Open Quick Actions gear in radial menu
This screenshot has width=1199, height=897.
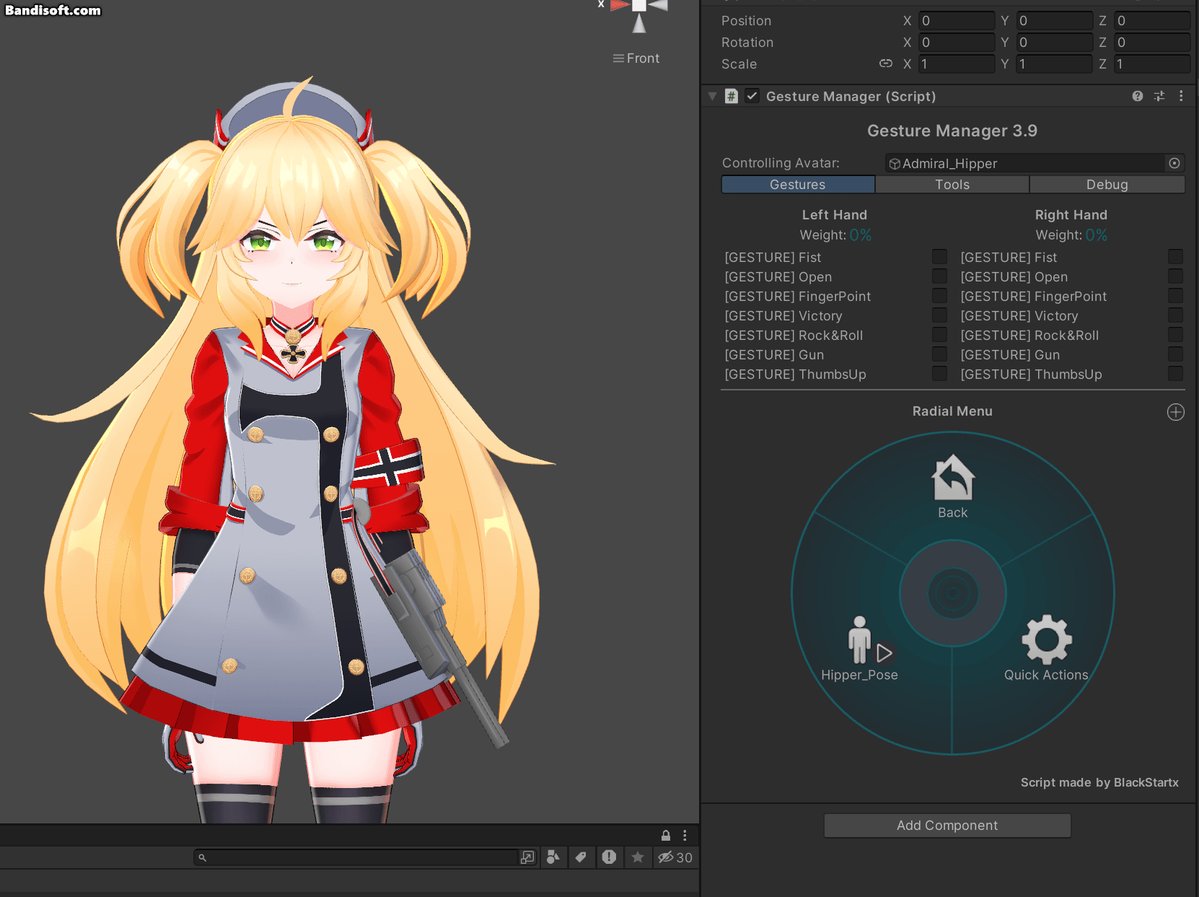(x=1046, y=640)
